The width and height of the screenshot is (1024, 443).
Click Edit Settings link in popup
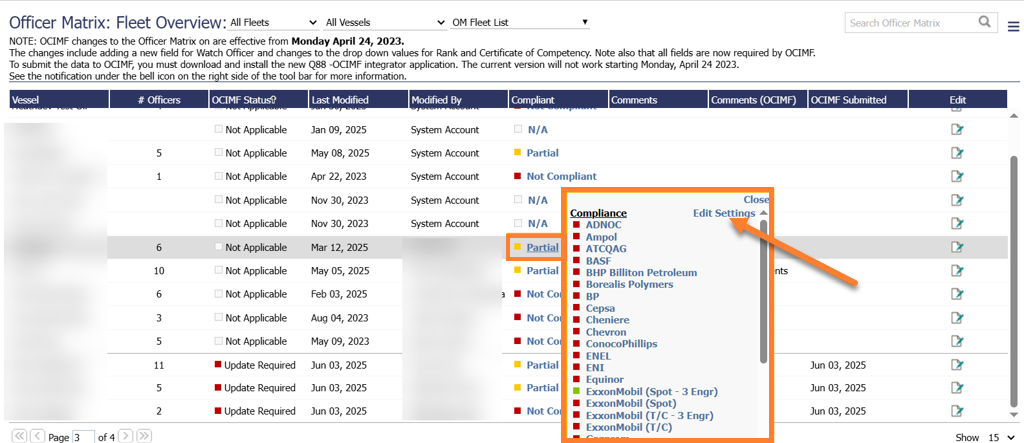[x=725, y=213]
